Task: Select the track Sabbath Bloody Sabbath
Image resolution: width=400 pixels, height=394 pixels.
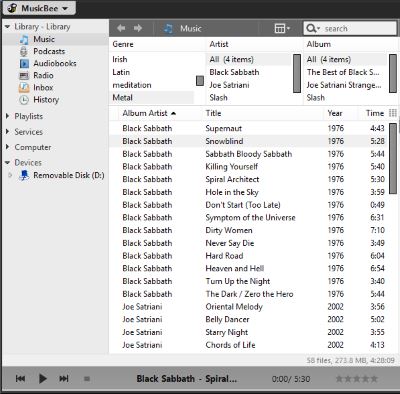Action: pos(249,154)
